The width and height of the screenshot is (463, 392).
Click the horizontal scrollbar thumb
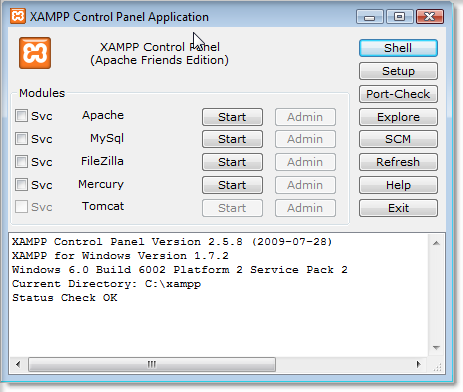(x=152, y=364)
